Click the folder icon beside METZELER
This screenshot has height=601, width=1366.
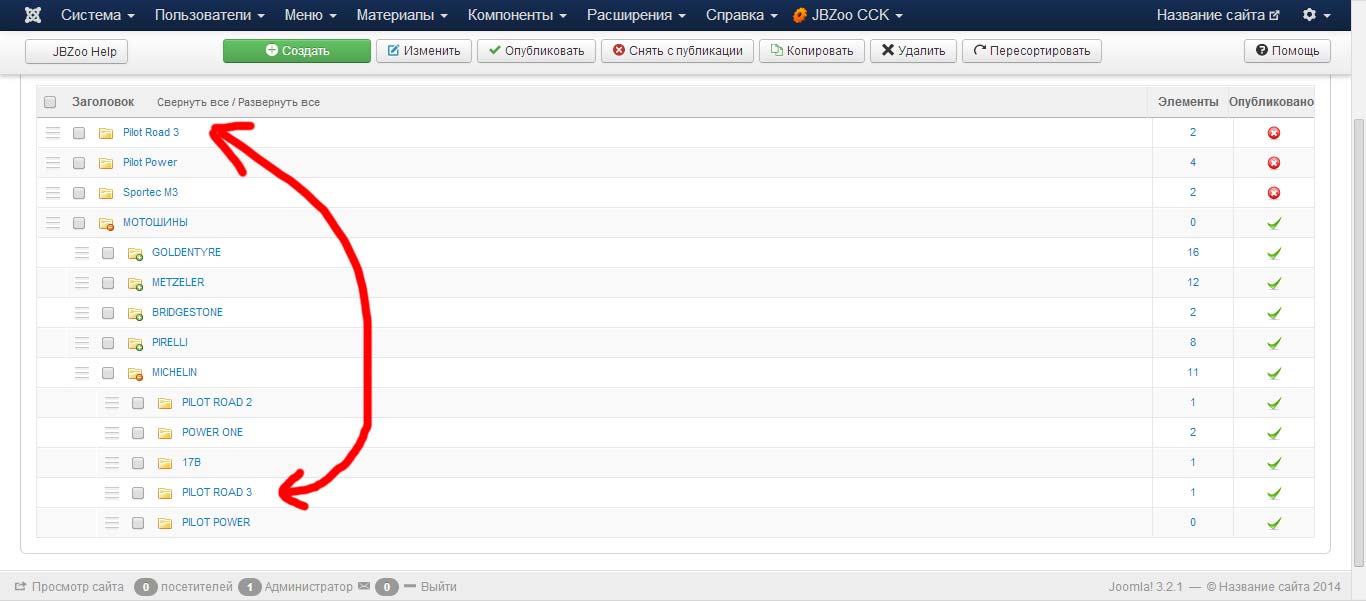[135, 283]
